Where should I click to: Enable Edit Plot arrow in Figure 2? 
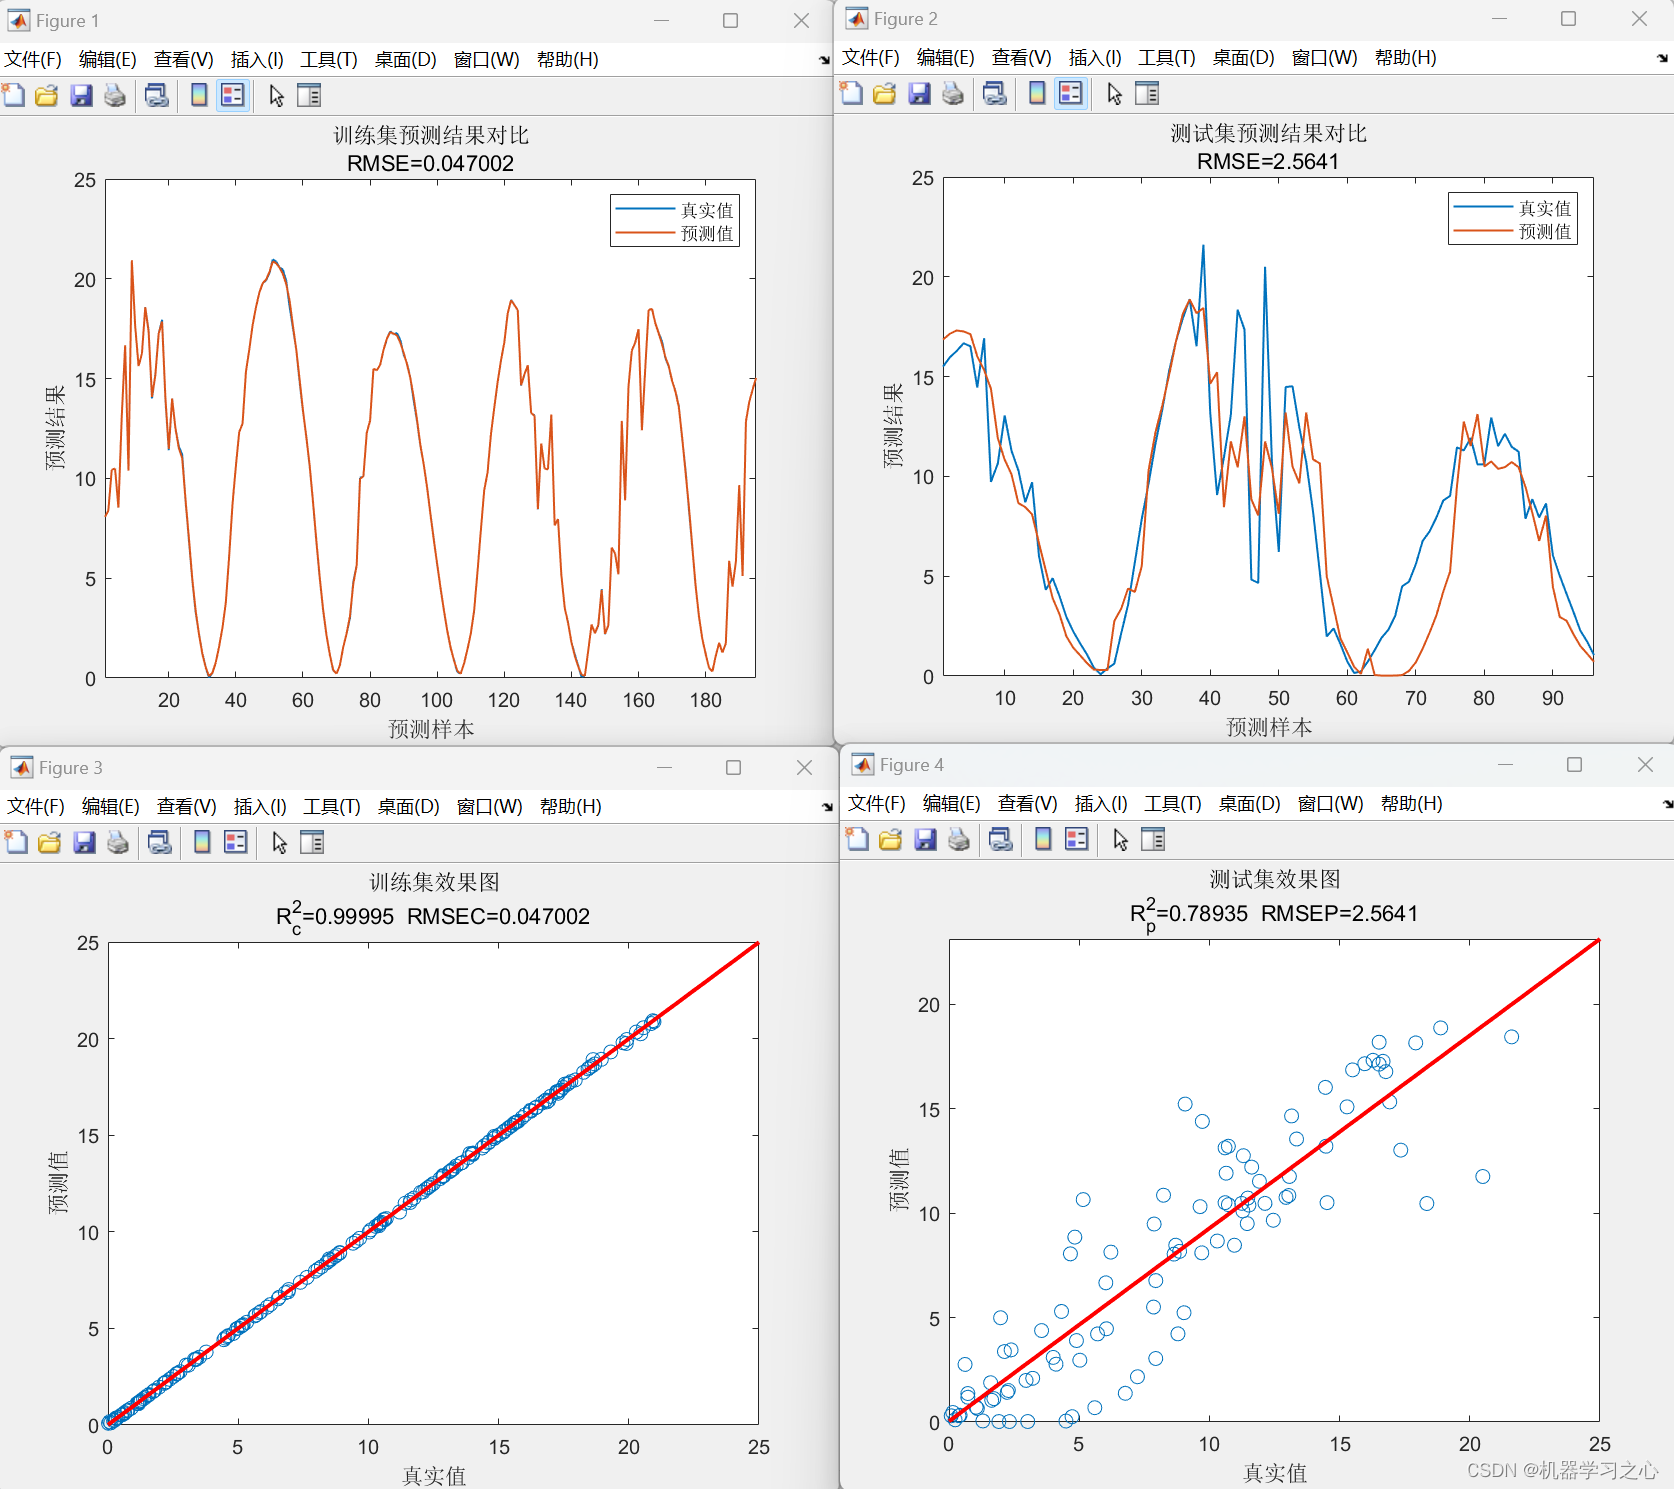click(x=1114, y=93)
